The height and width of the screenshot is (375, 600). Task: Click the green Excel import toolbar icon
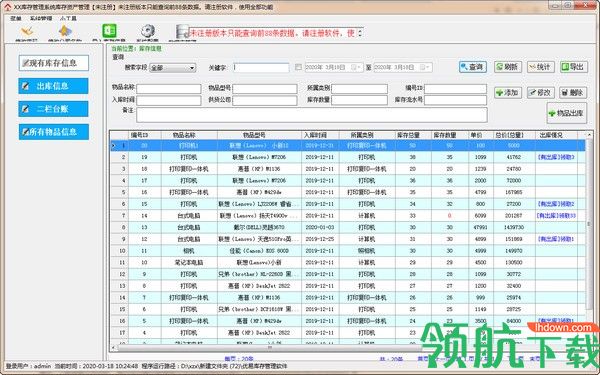click(109, 31)
